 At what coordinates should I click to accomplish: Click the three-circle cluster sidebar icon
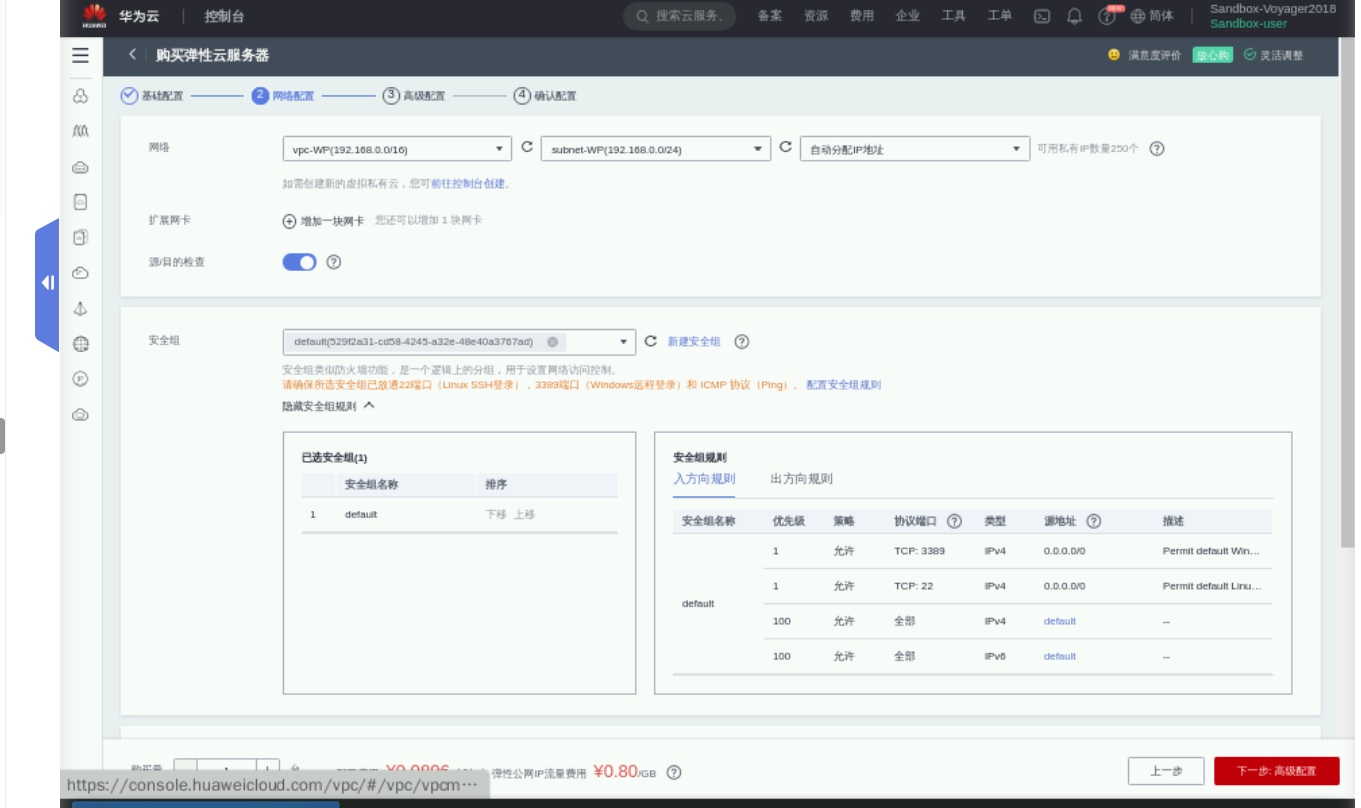tap(81, 96)
